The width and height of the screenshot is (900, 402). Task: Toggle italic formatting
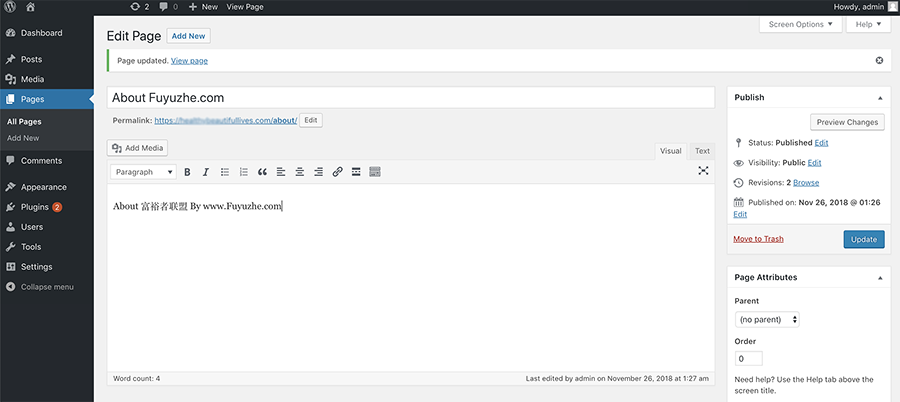coord(206,172)
